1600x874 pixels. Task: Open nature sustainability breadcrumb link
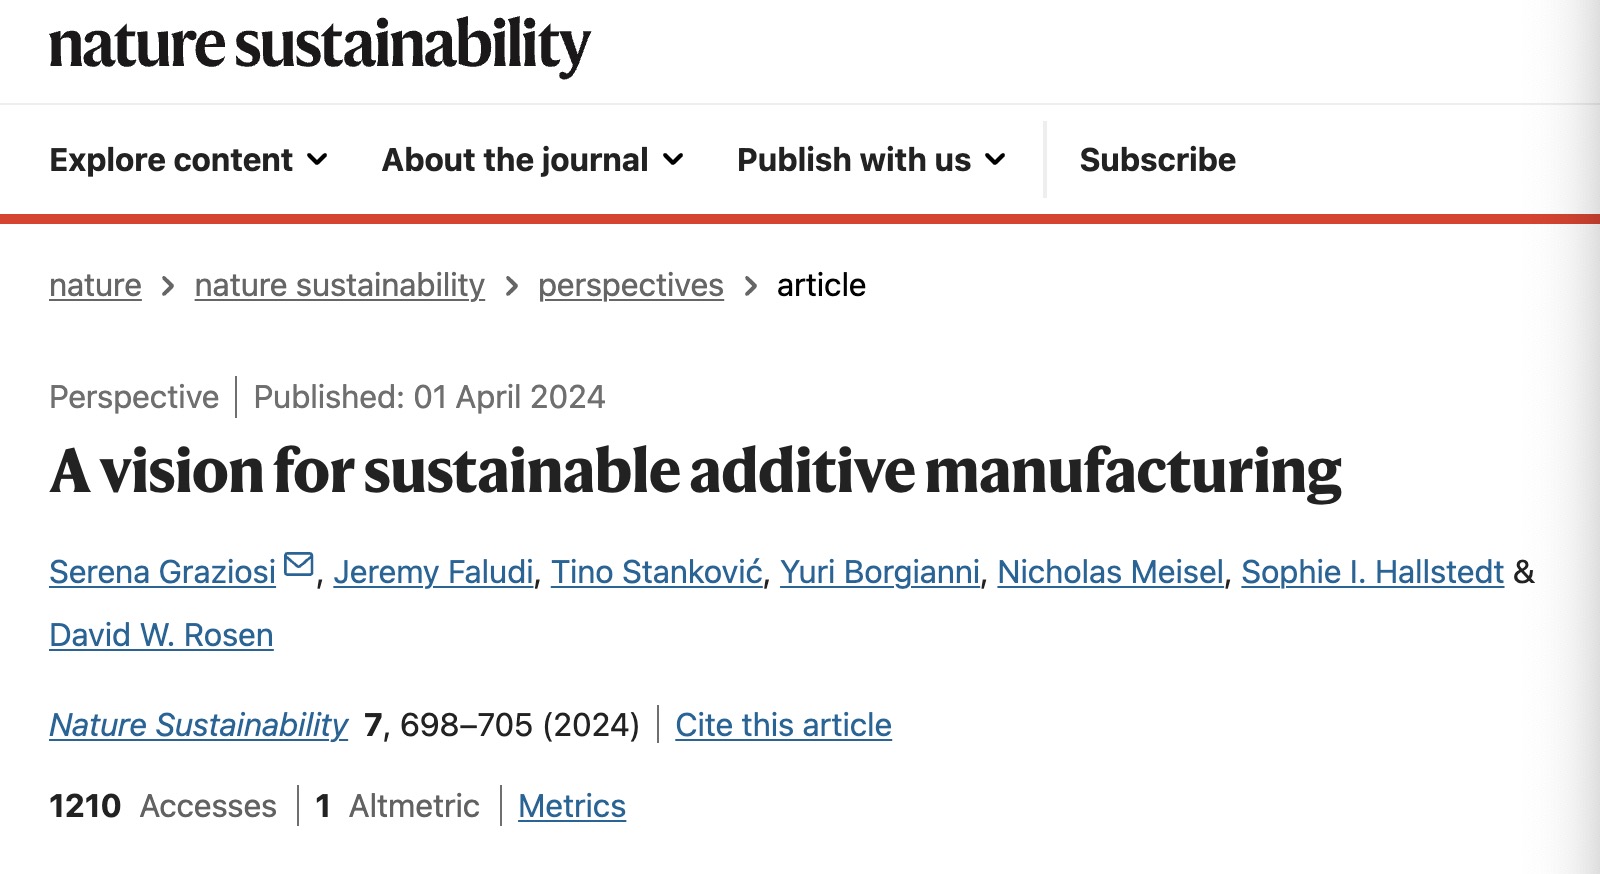click(339, 285)
